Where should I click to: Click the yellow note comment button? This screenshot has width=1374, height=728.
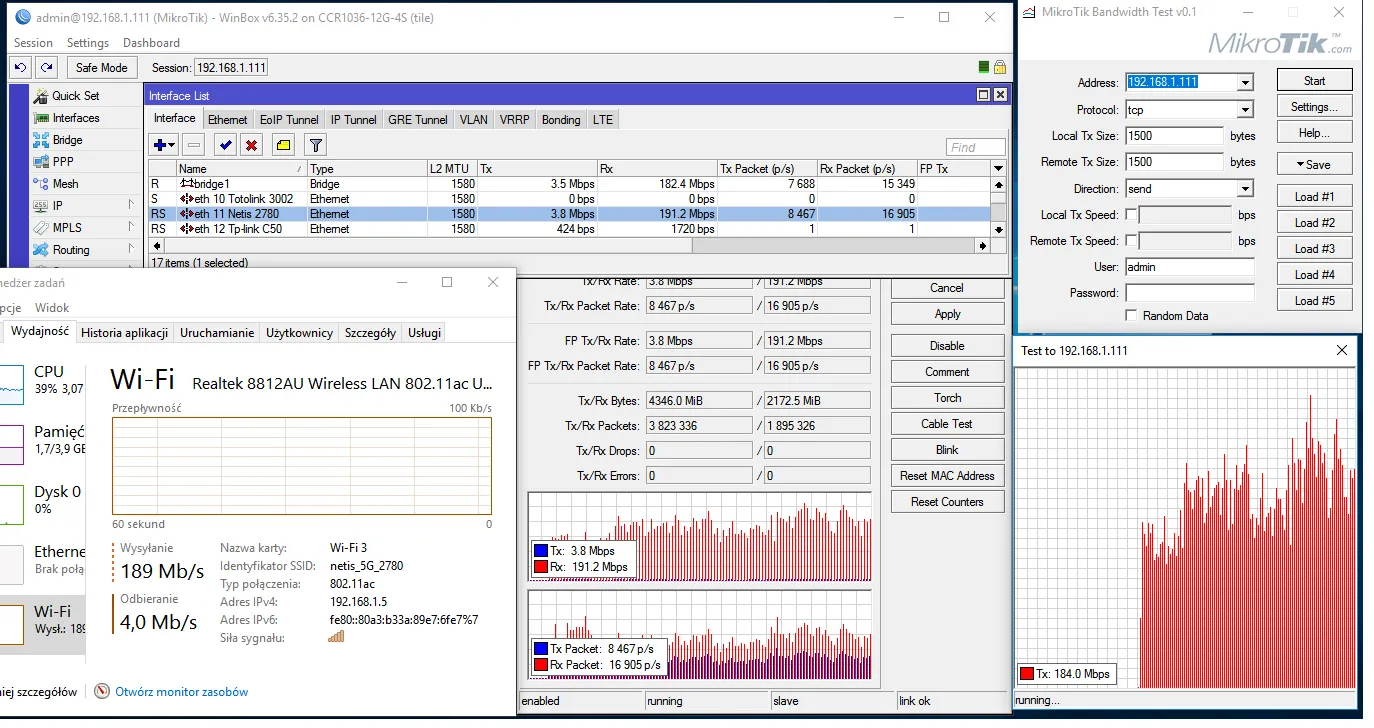click(283, 146)
